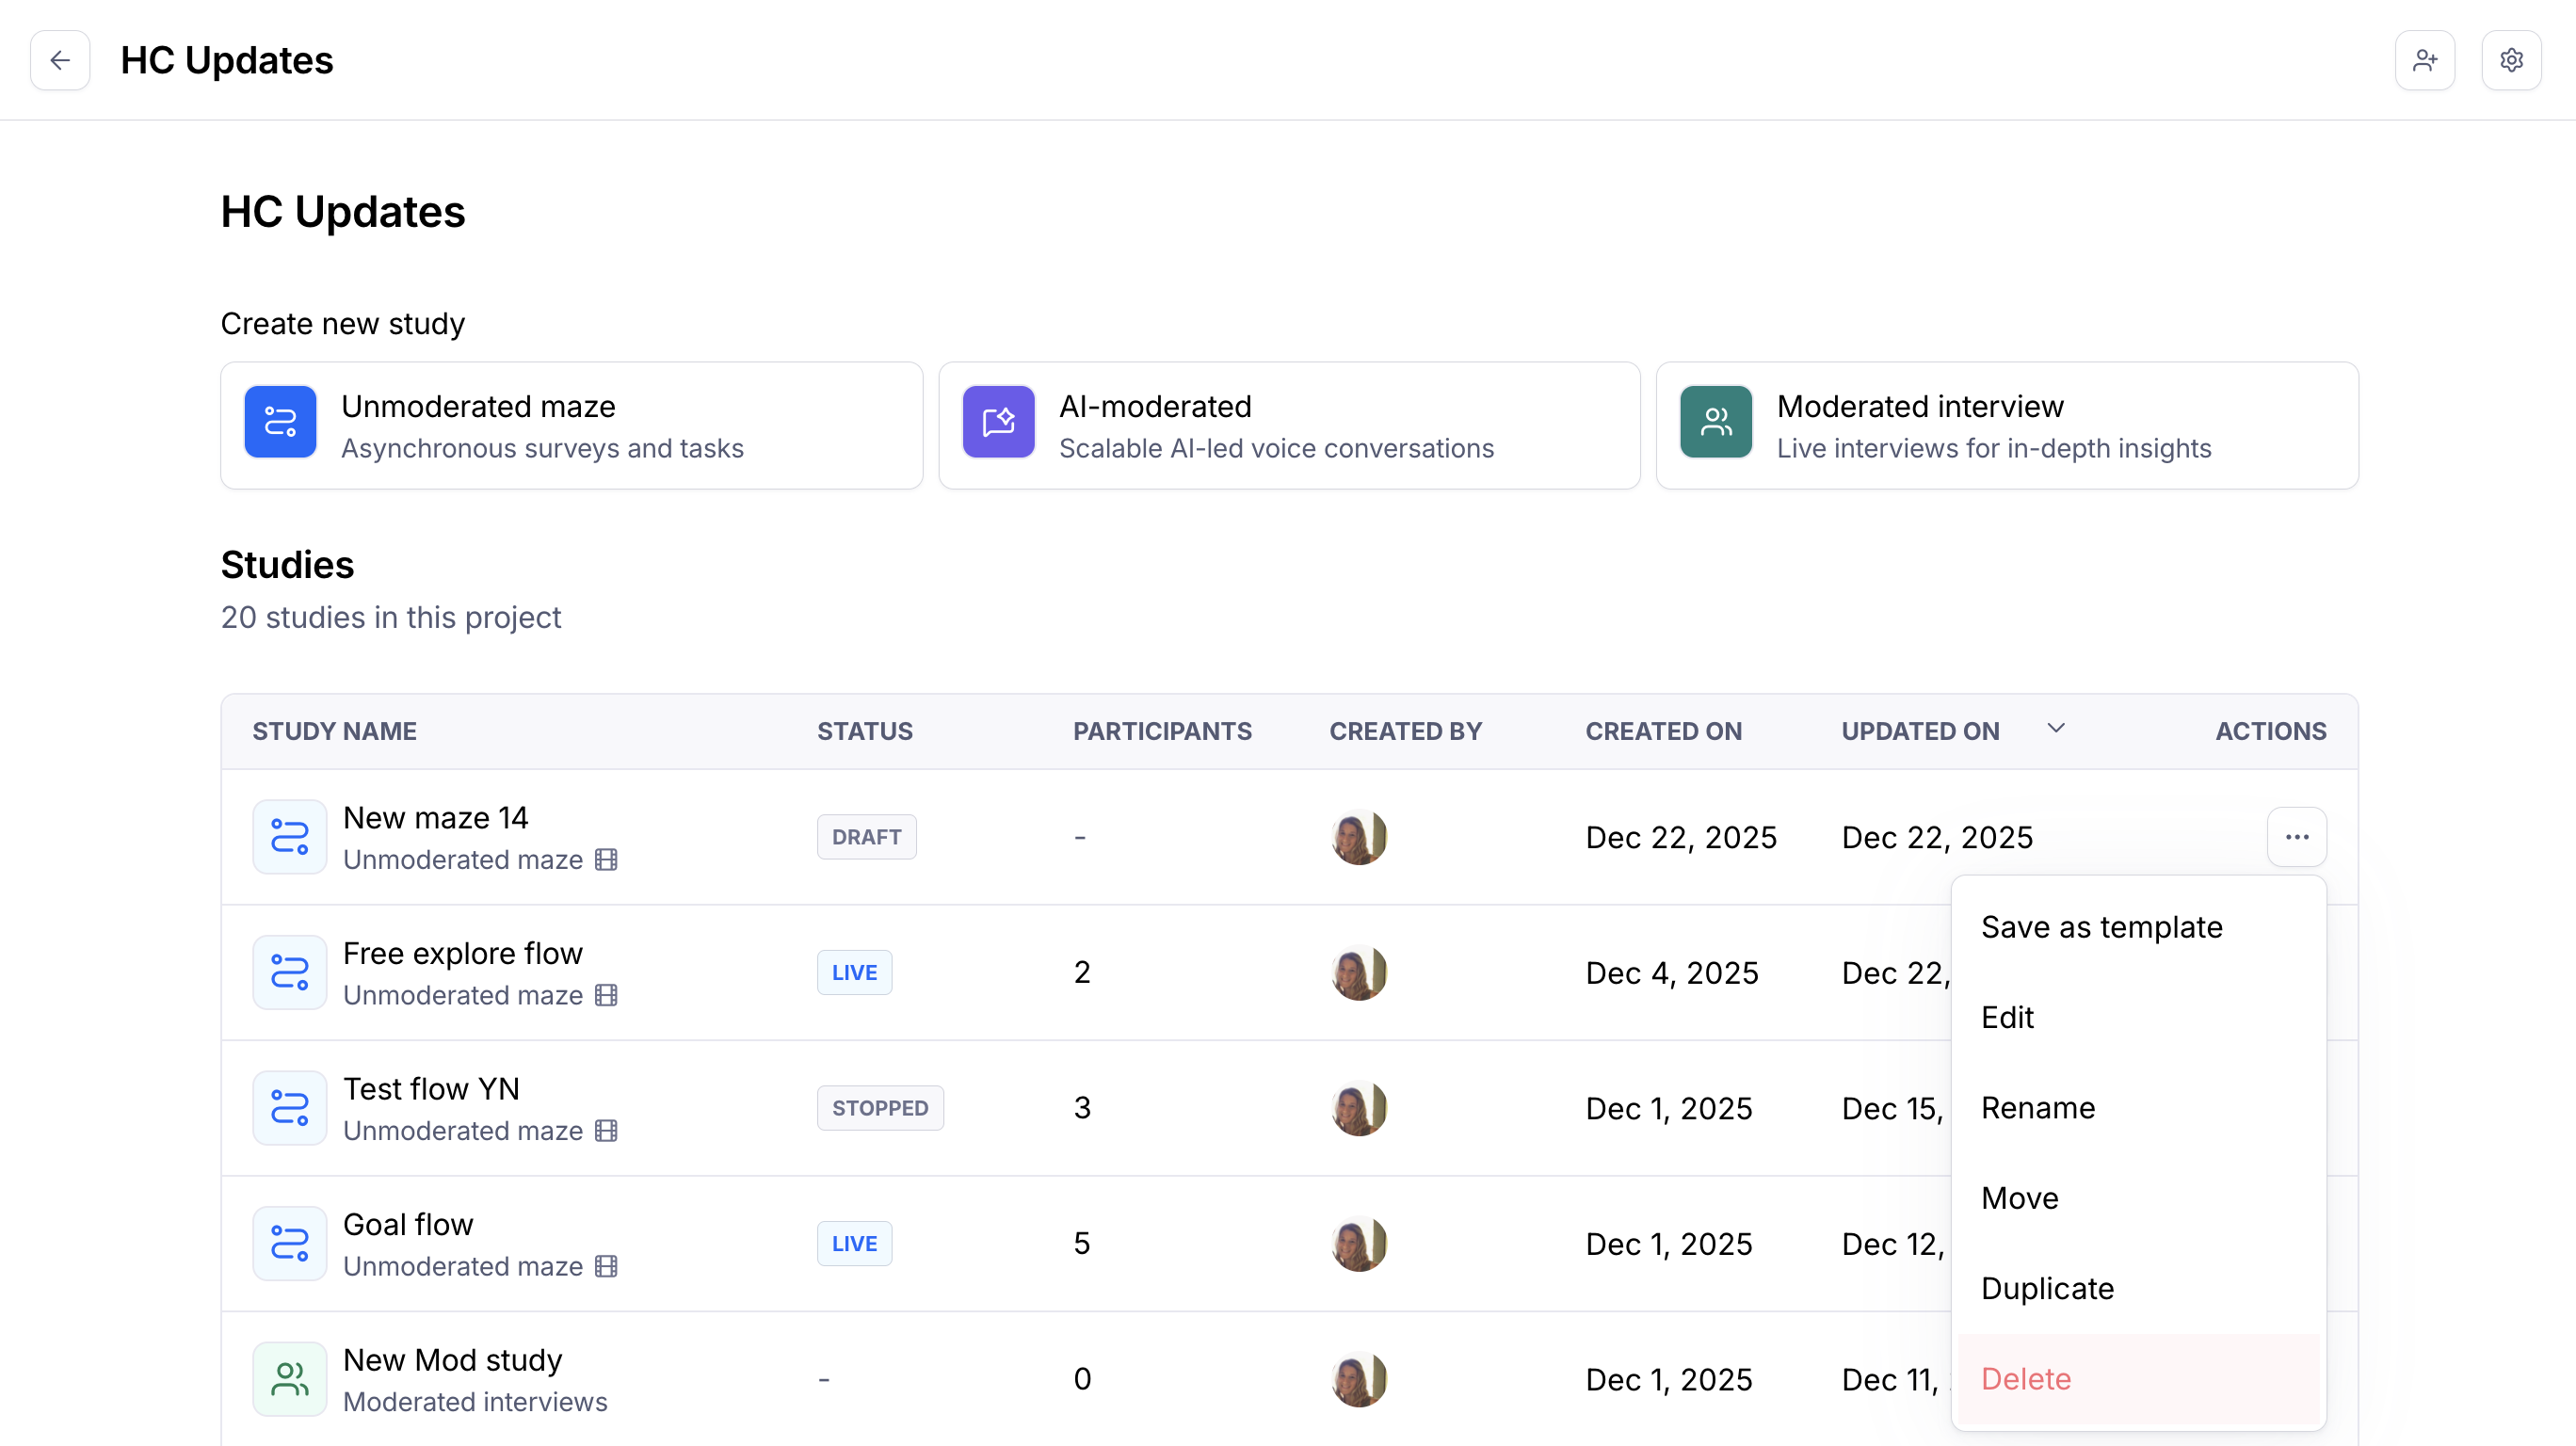Open project settings gear icon

(x=2510, y=60)
